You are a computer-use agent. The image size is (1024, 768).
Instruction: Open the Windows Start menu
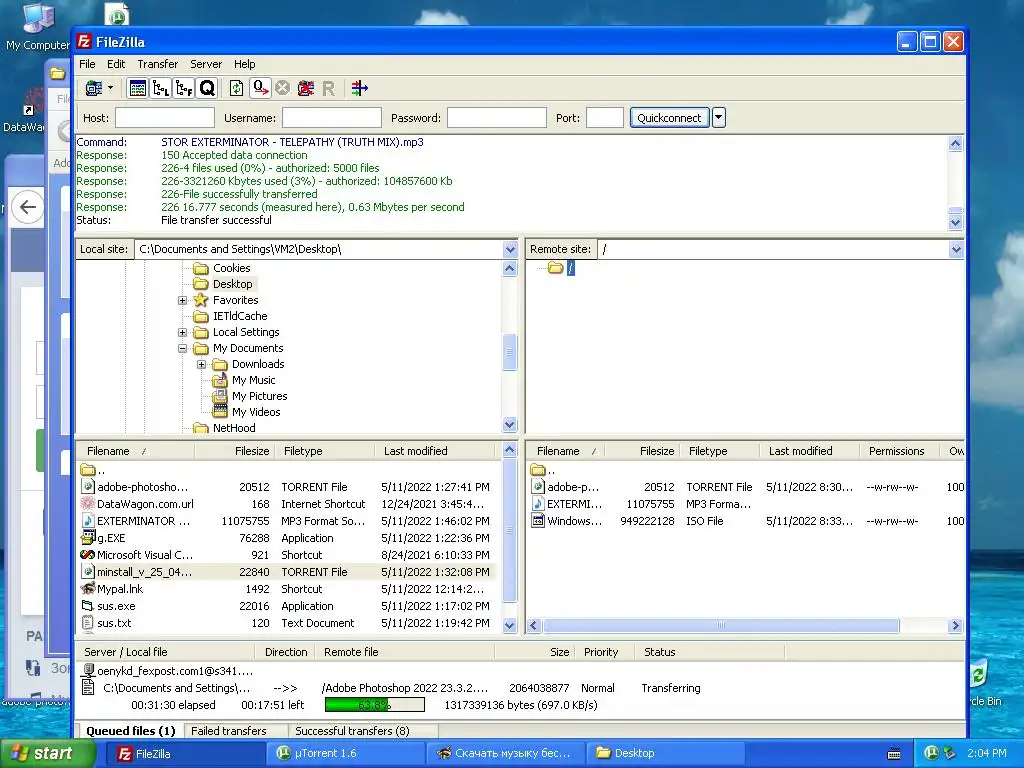pyautogui.click(x=46, y=754)
